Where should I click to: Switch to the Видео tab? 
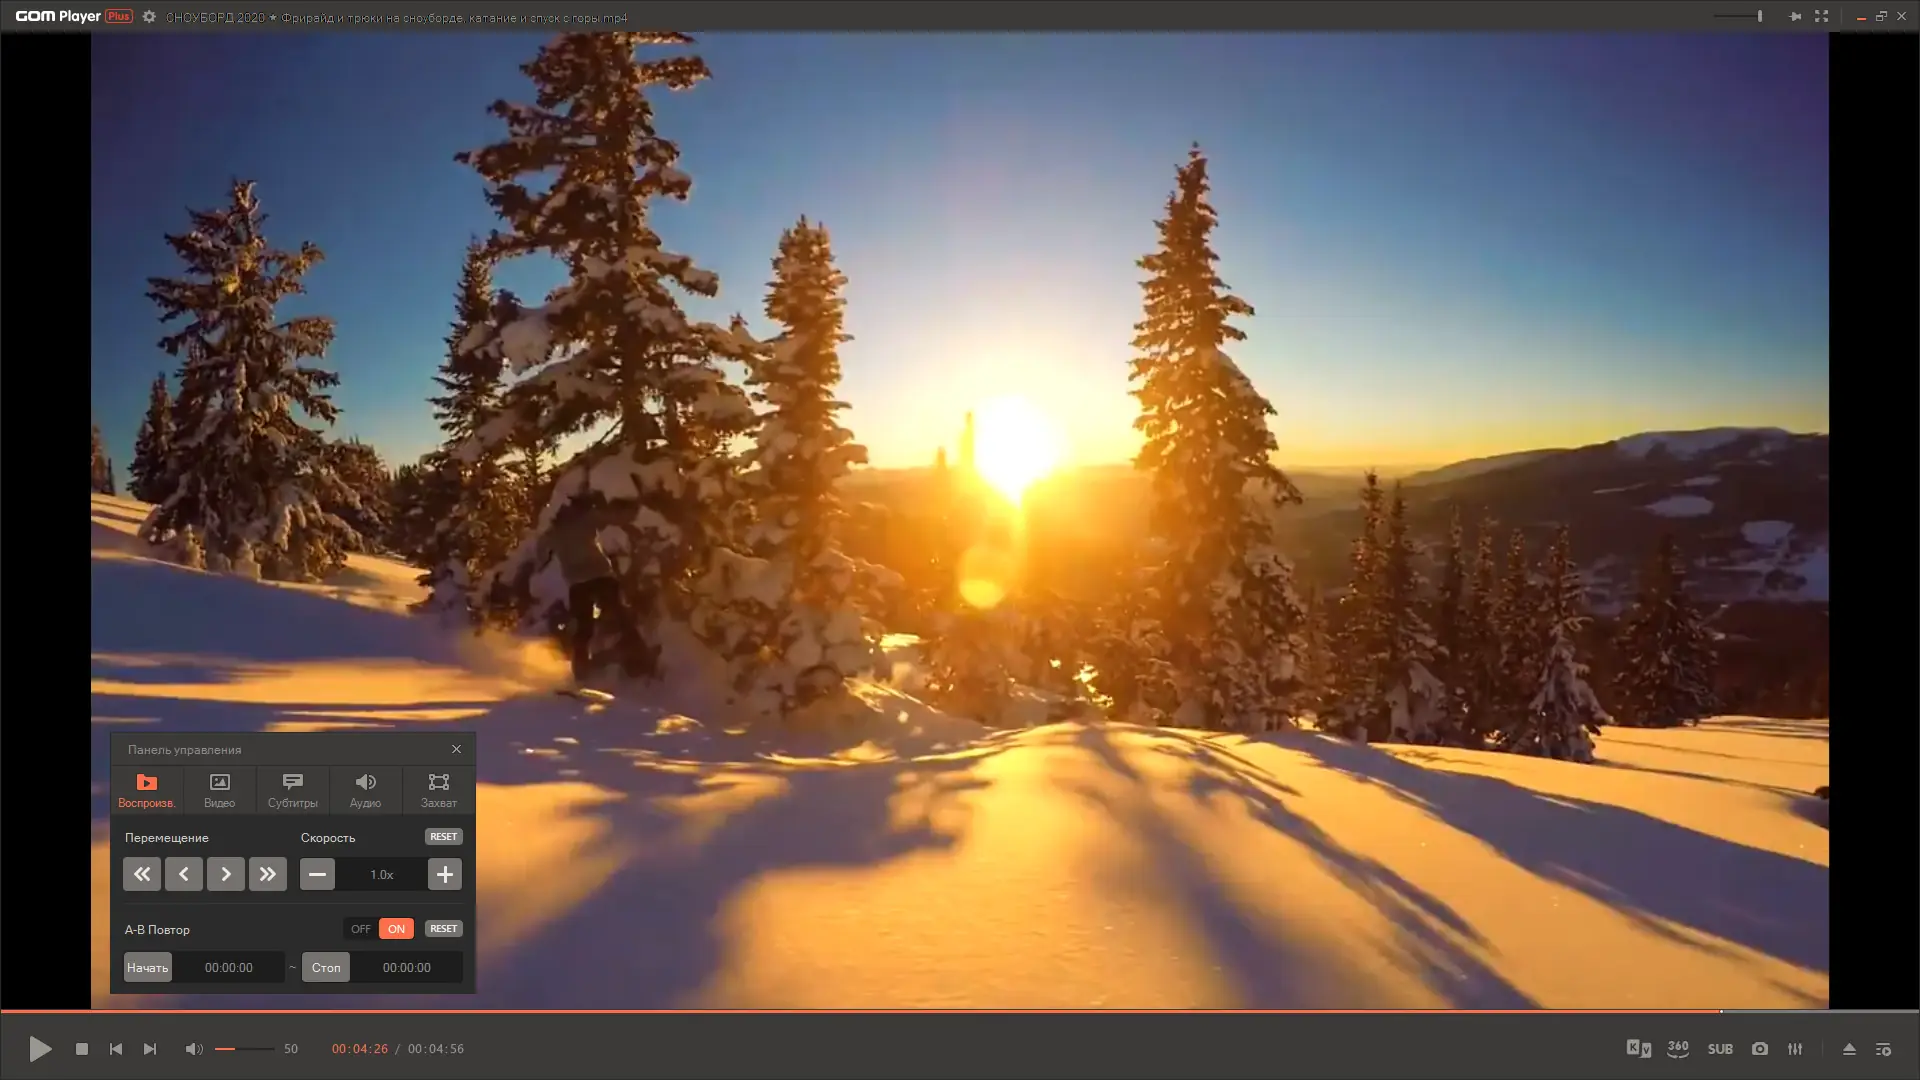coord(219,789)
